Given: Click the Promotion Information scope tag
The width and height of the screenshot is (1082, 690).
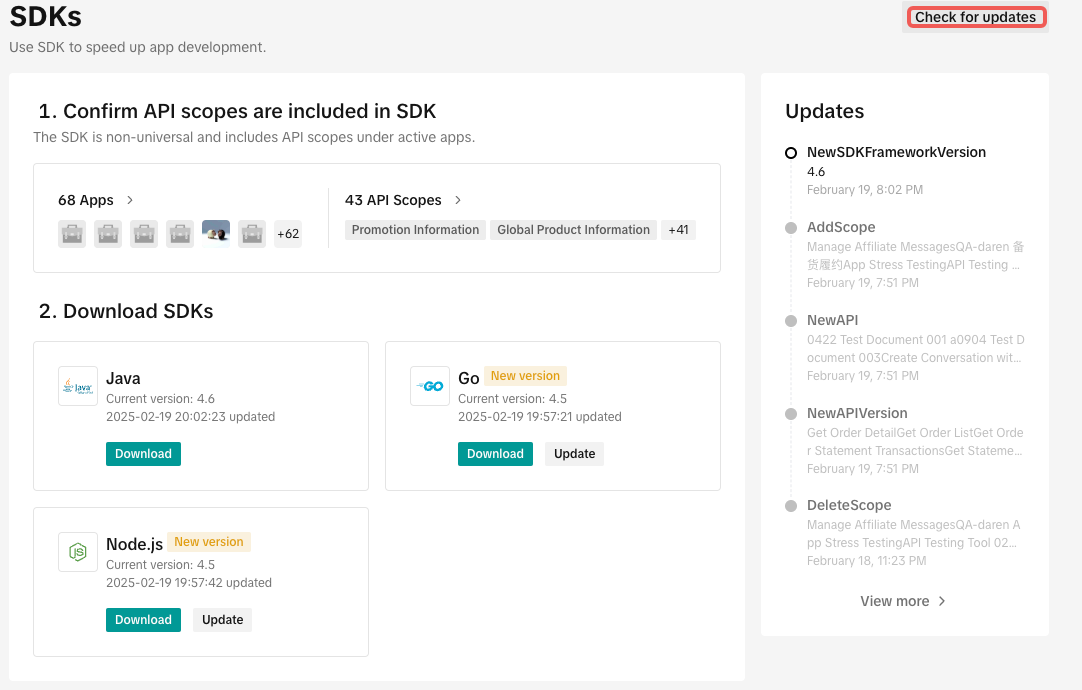Looking at the screenshot, I should pyautogui.click(x=415, y=230).
